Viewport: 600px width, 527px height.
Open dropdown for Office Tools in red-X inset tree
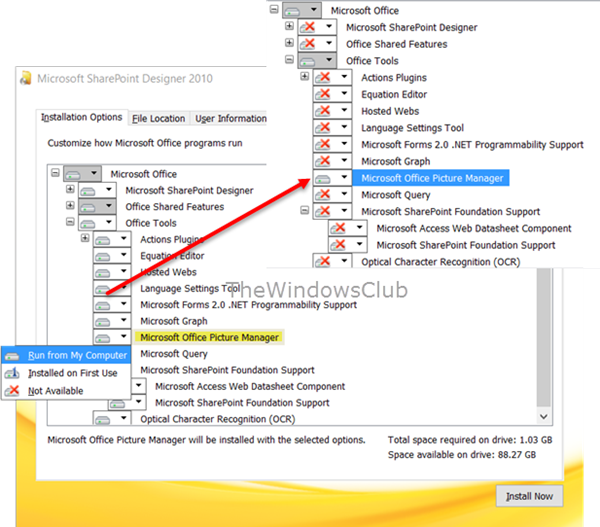(x=329, y=60)
